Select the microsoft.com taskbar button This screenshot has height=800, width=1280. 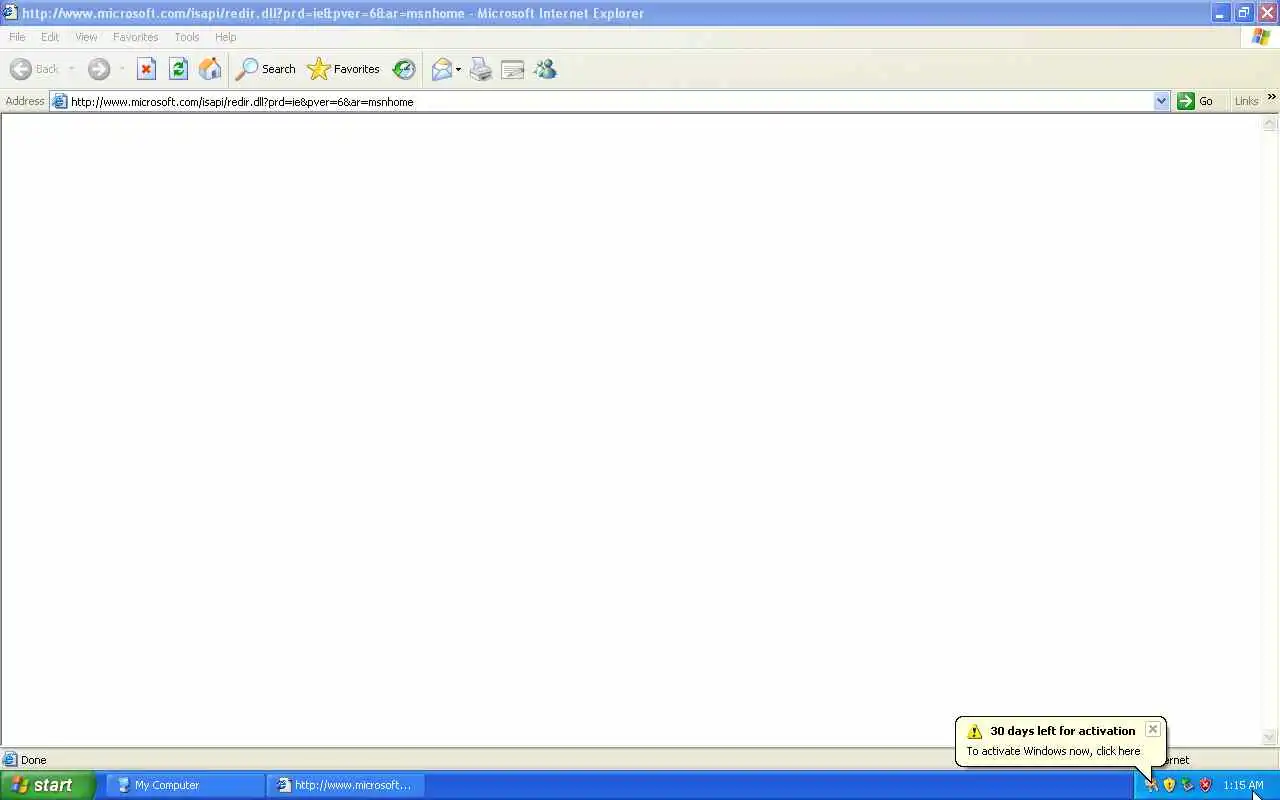tap(346, 785)
